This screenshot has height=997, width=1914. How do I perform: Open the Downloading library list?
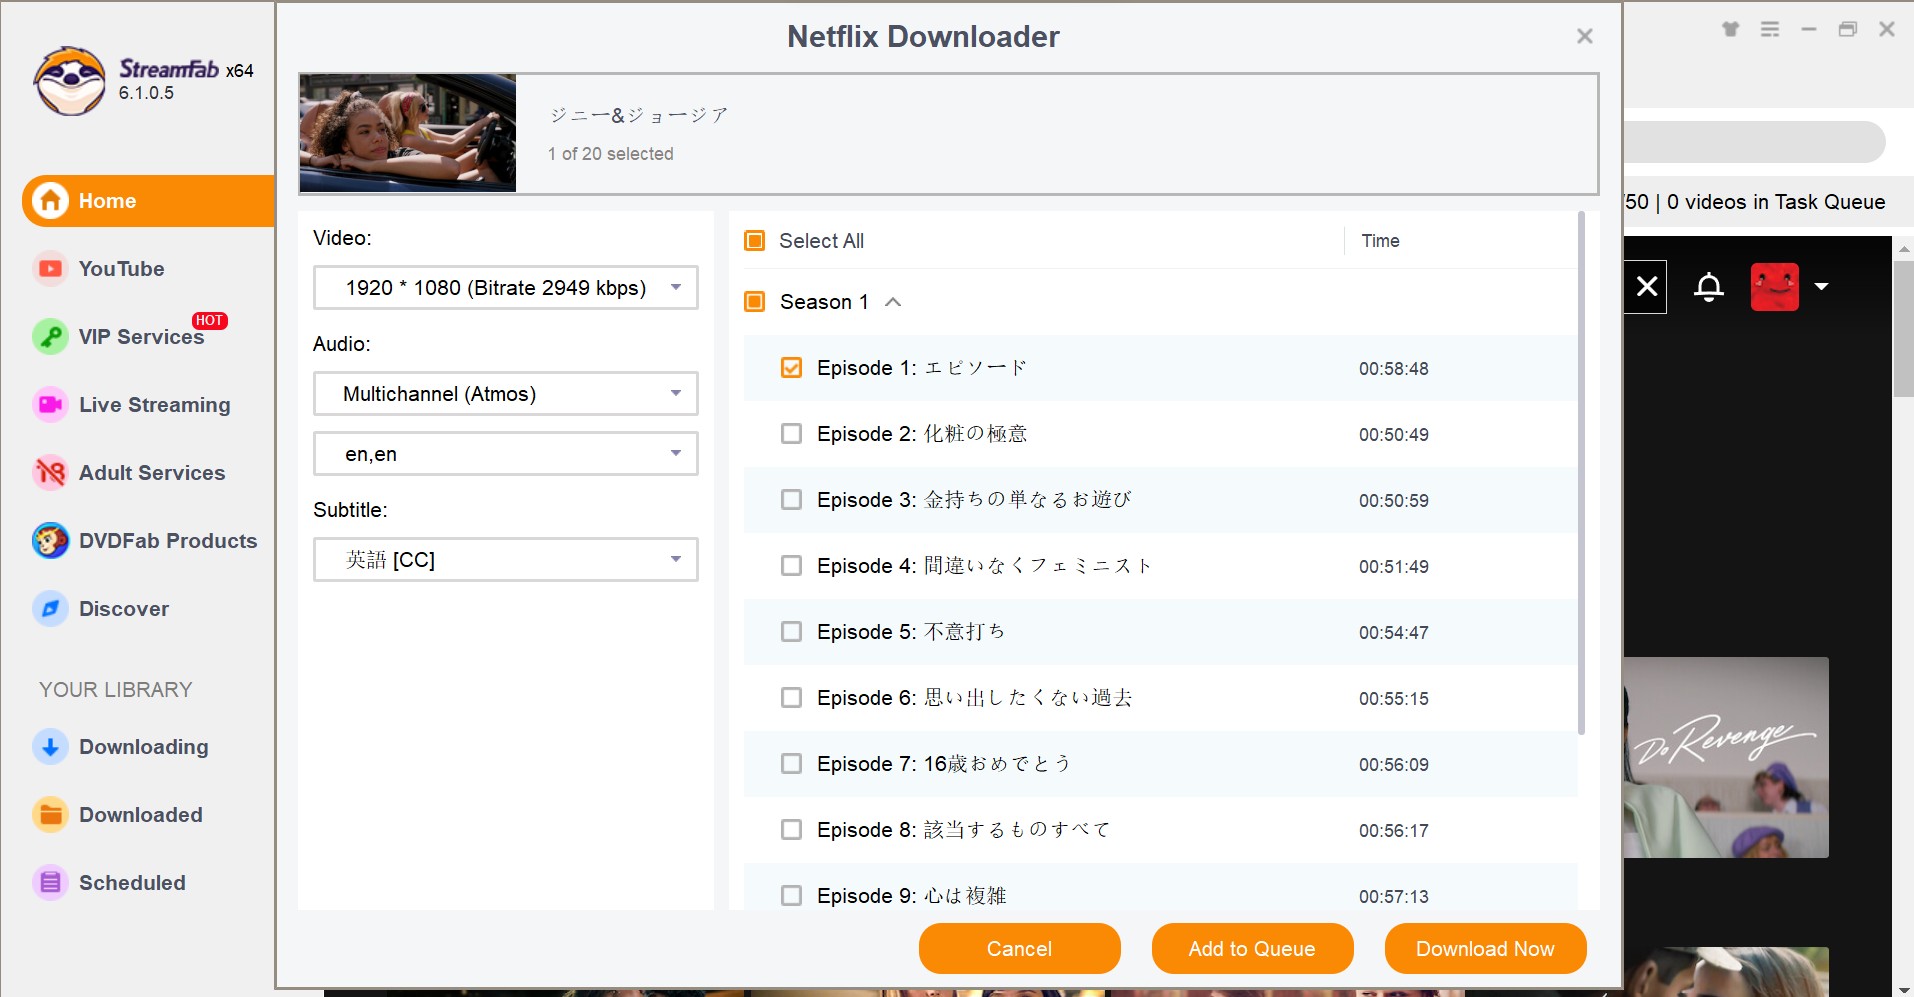point(144,747)
